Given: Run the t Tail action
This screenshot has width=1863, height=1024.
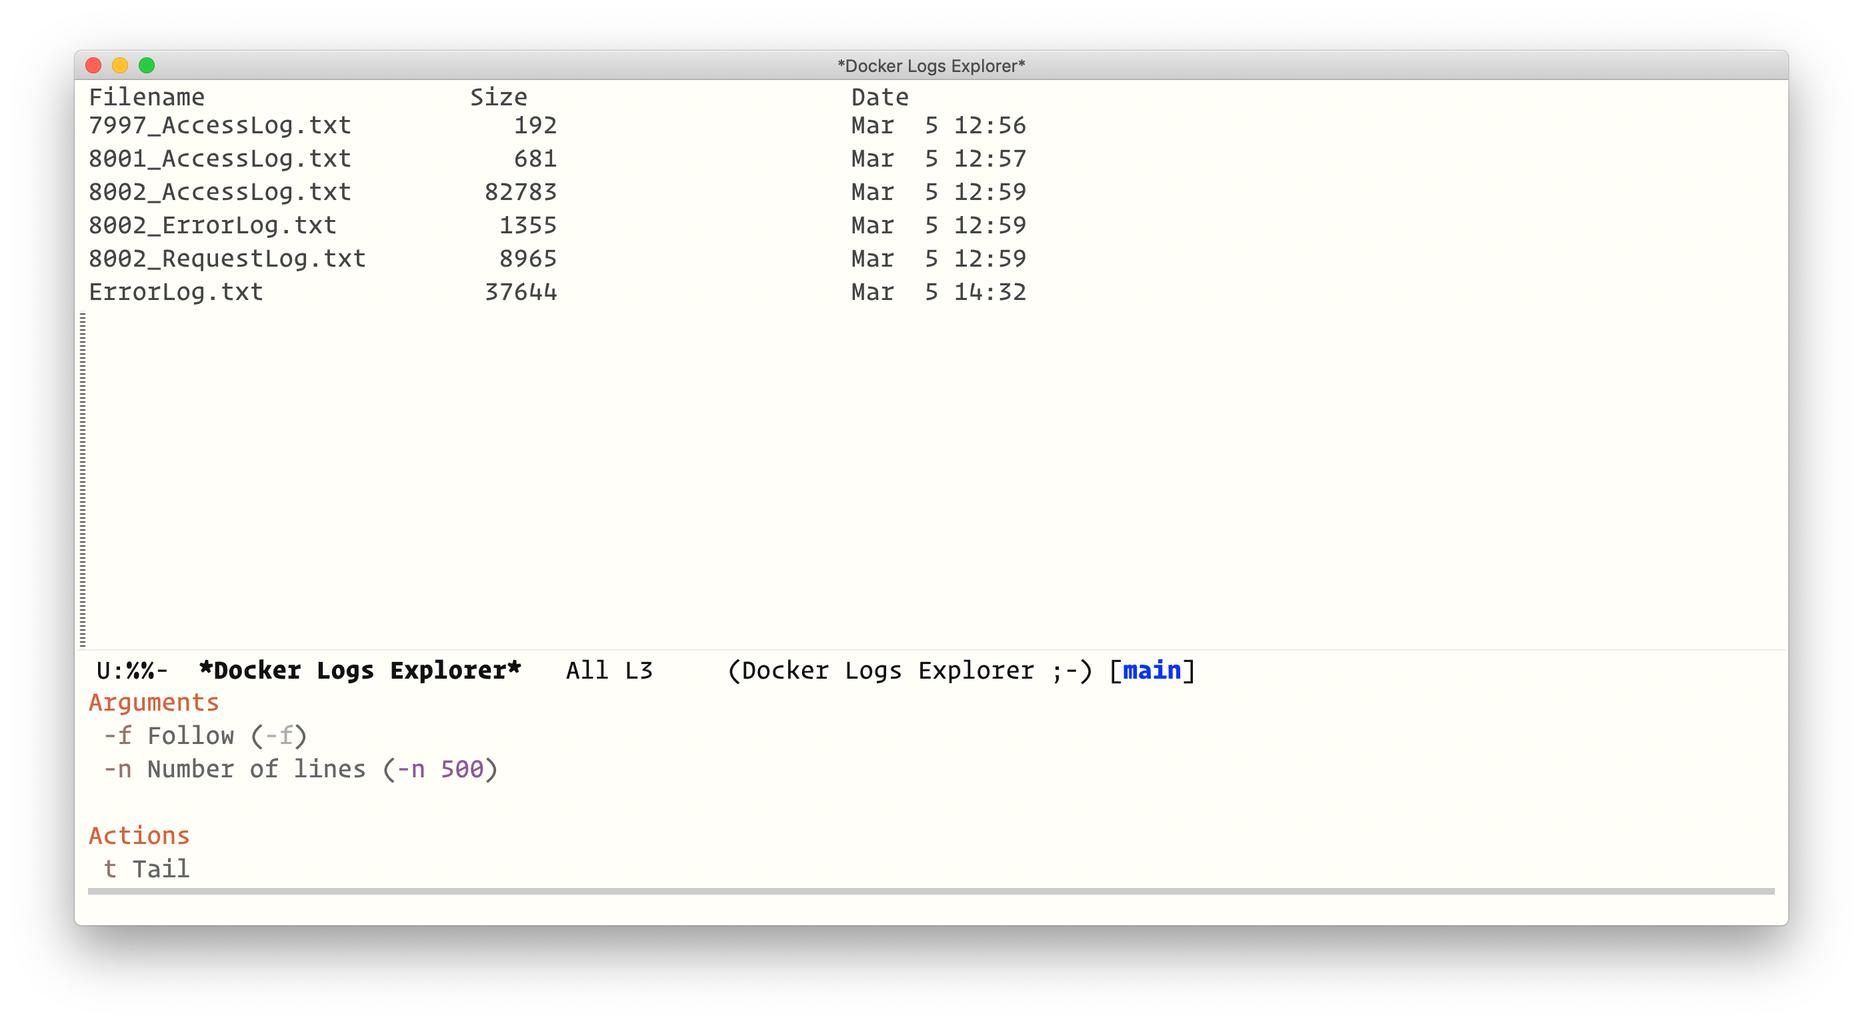Looking at the screenshot, I should pyautogui.click(x=146, y=869).
